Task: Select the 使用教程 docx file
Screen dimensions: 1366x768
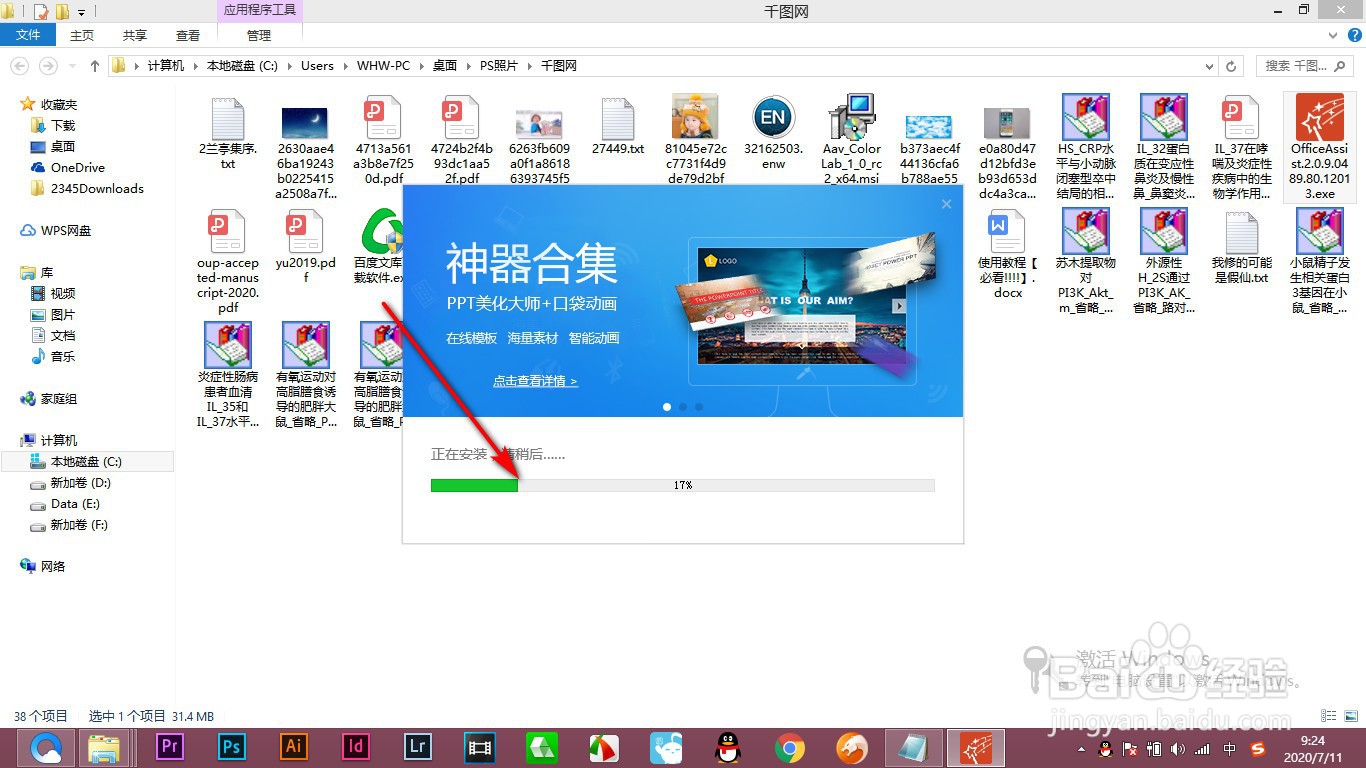Action: [1008, 255]
